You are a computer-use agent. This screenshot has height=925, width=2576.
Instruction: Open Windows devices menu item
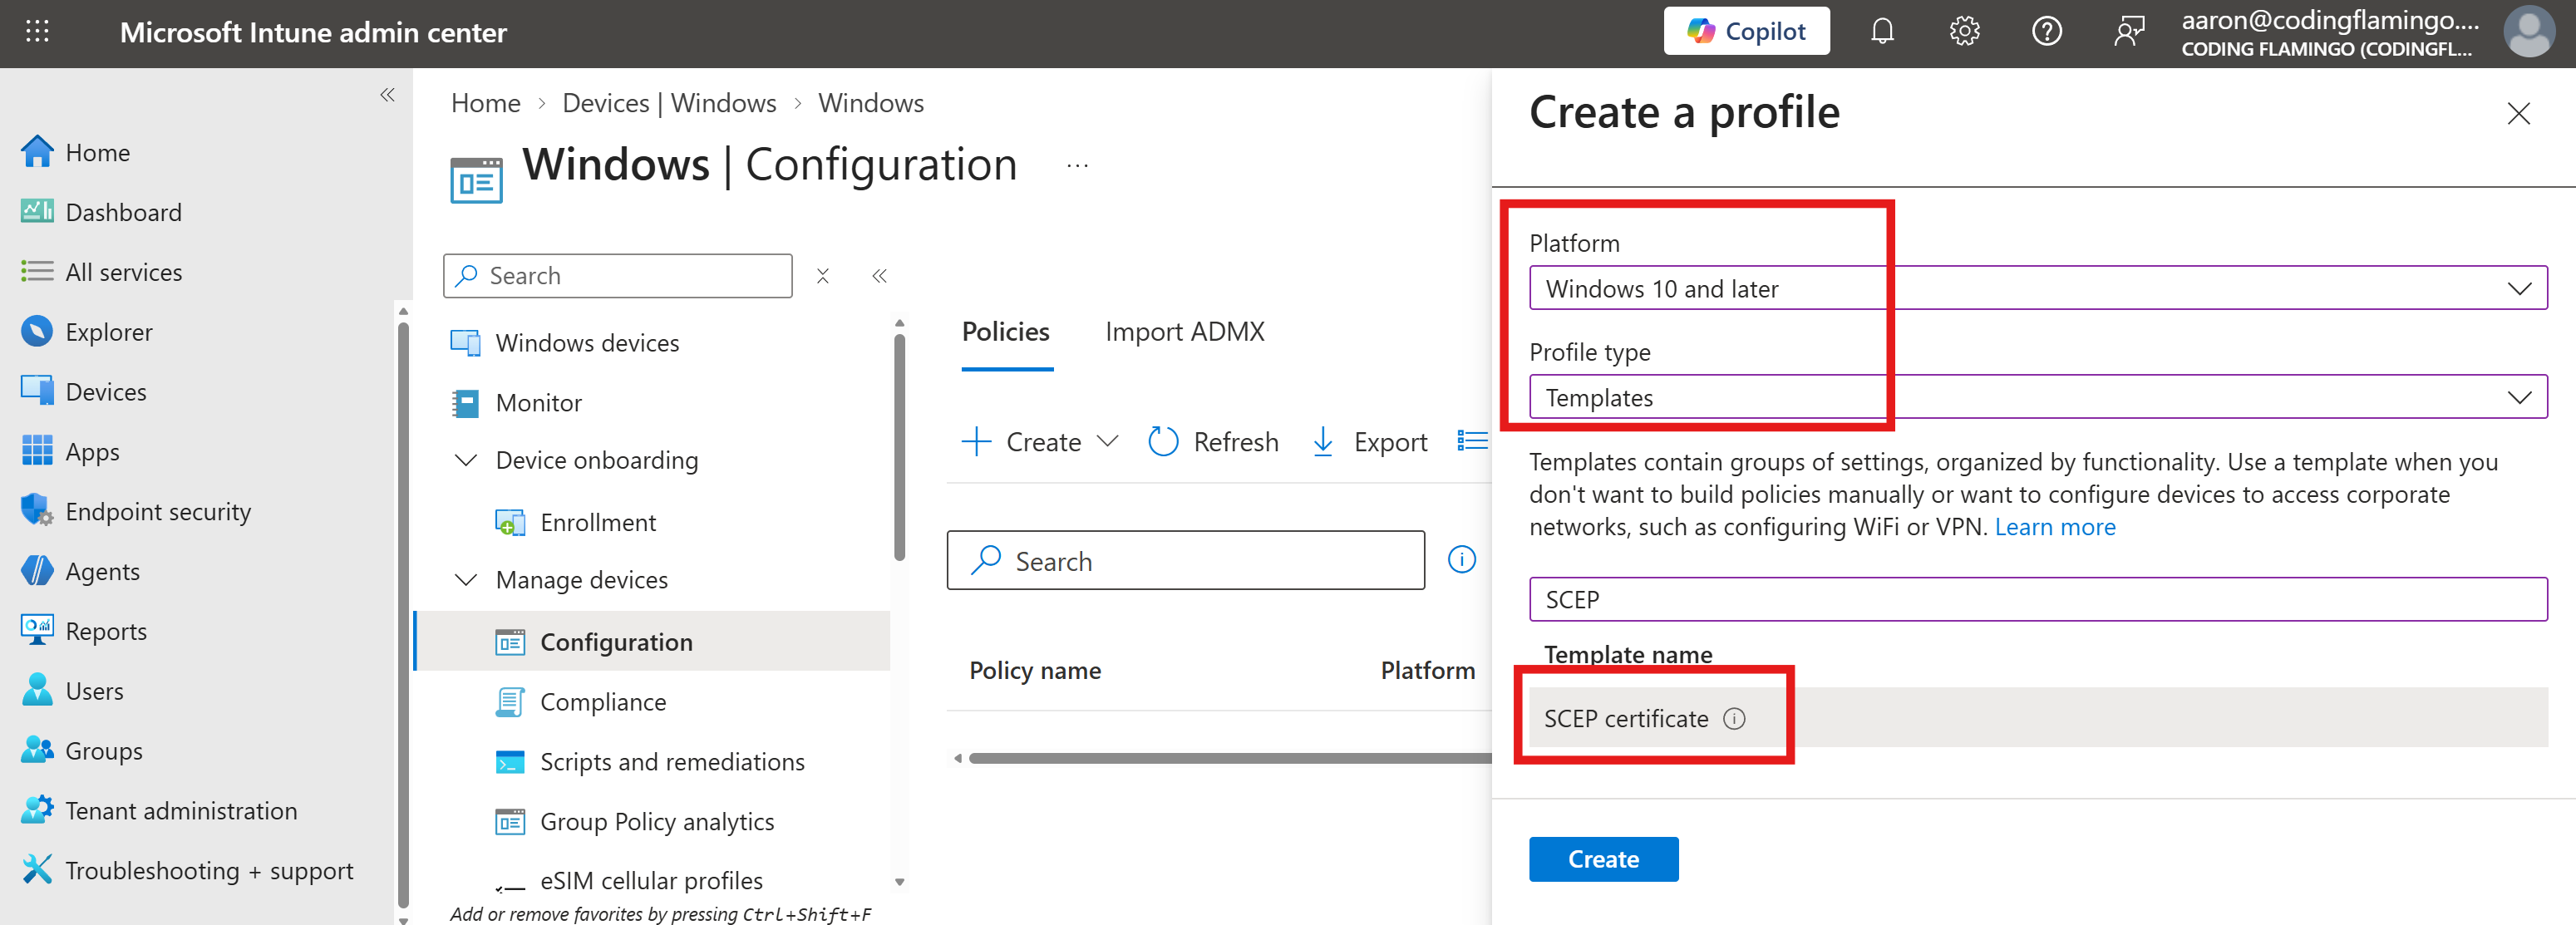coord(586,343)
